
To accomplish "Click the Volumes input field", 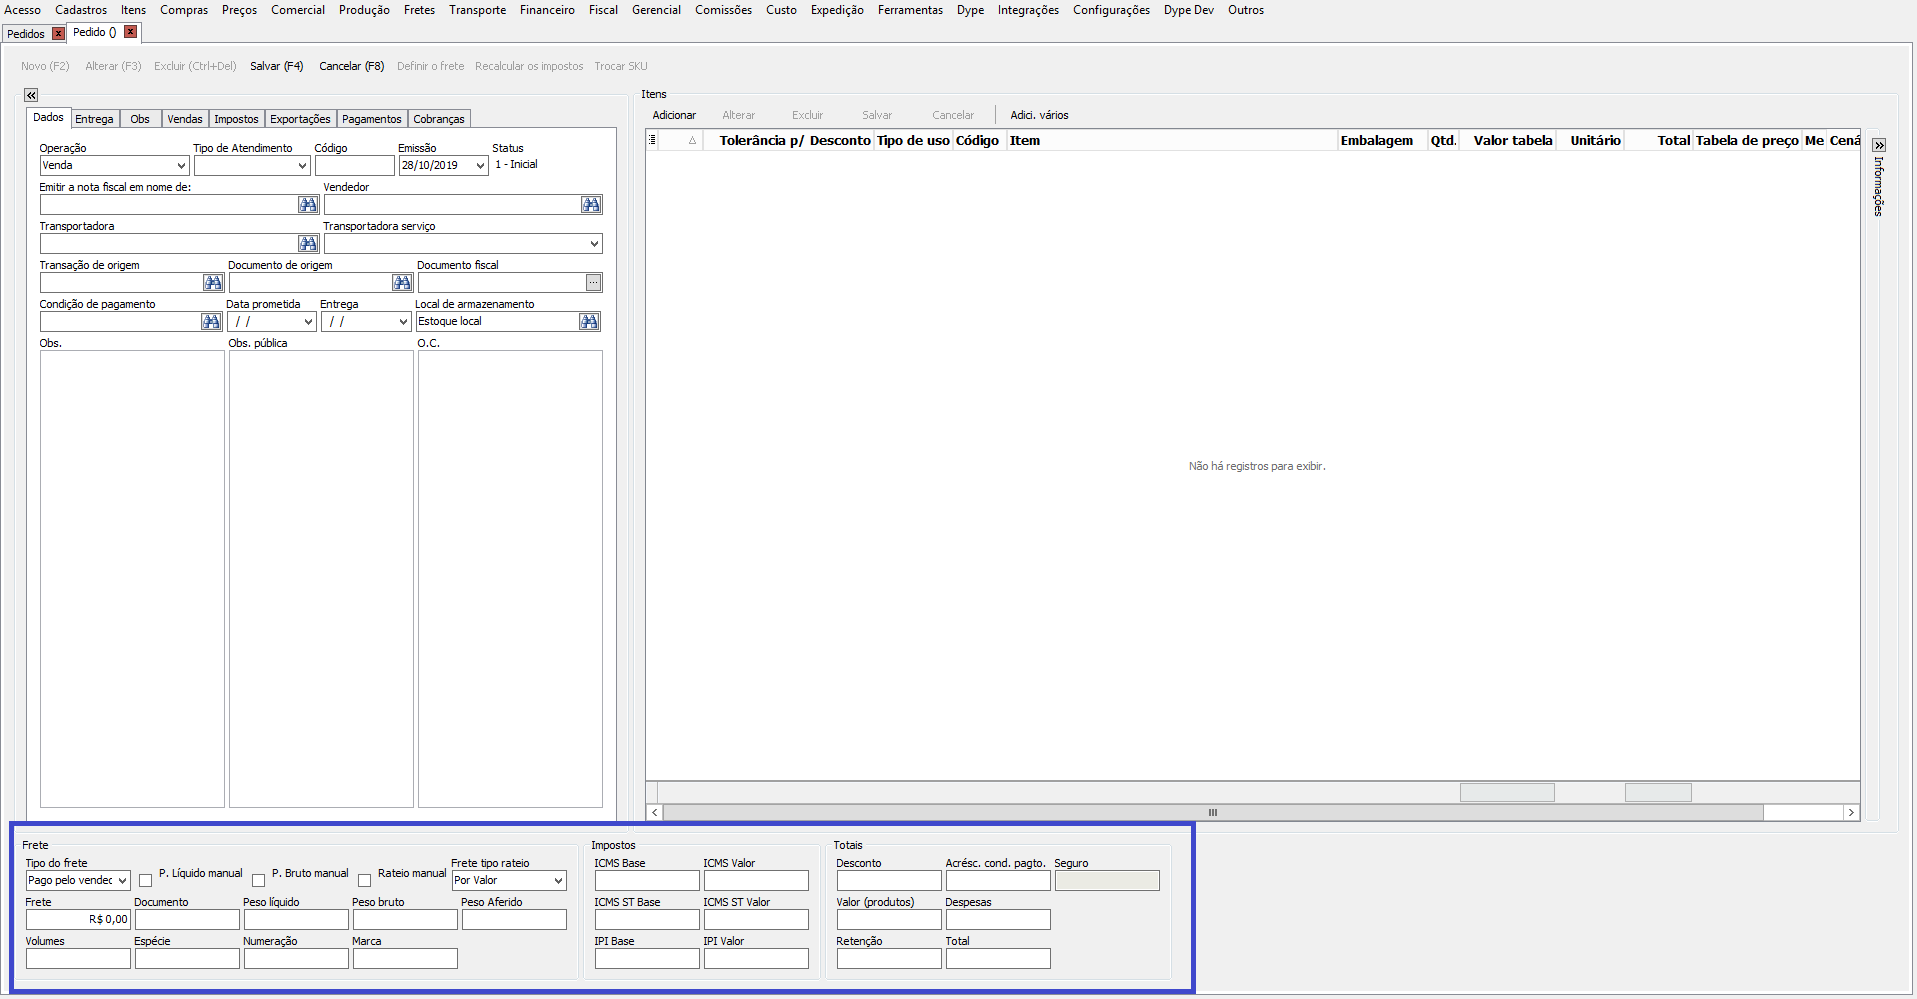I will [x=78, y=959].
